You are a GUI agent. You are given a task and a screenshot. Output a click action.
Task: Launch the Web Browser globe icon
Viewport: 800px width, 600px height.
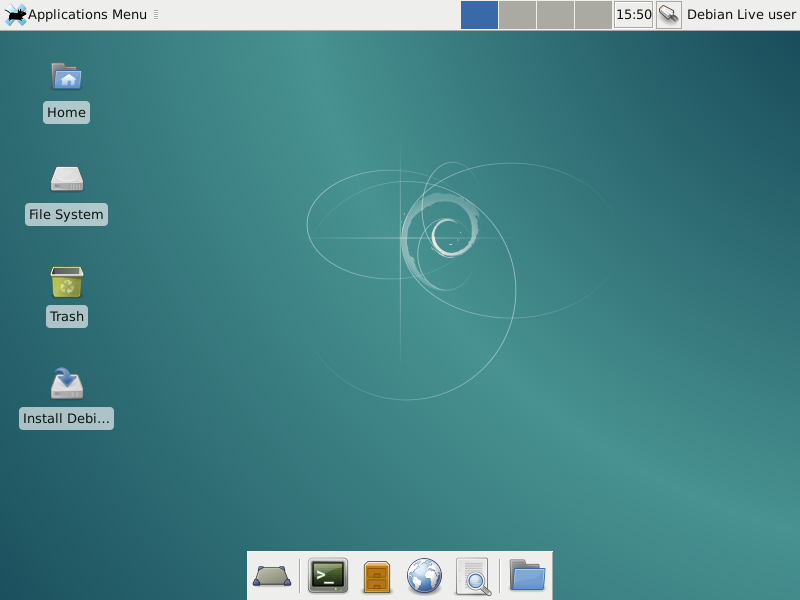click(x=424, y=576)
